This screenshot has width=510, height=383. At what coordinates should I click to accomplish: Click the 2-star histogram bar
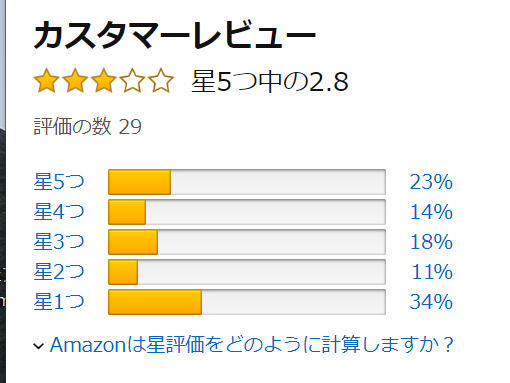pos(247,272)
